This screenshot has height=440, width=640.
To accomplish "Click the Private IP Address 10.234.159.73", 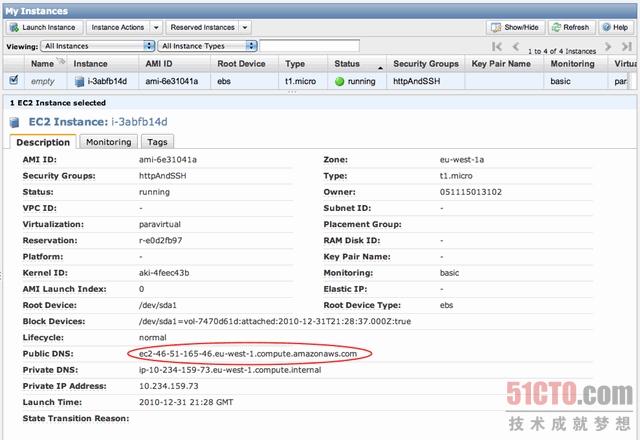I will point(169,386).
